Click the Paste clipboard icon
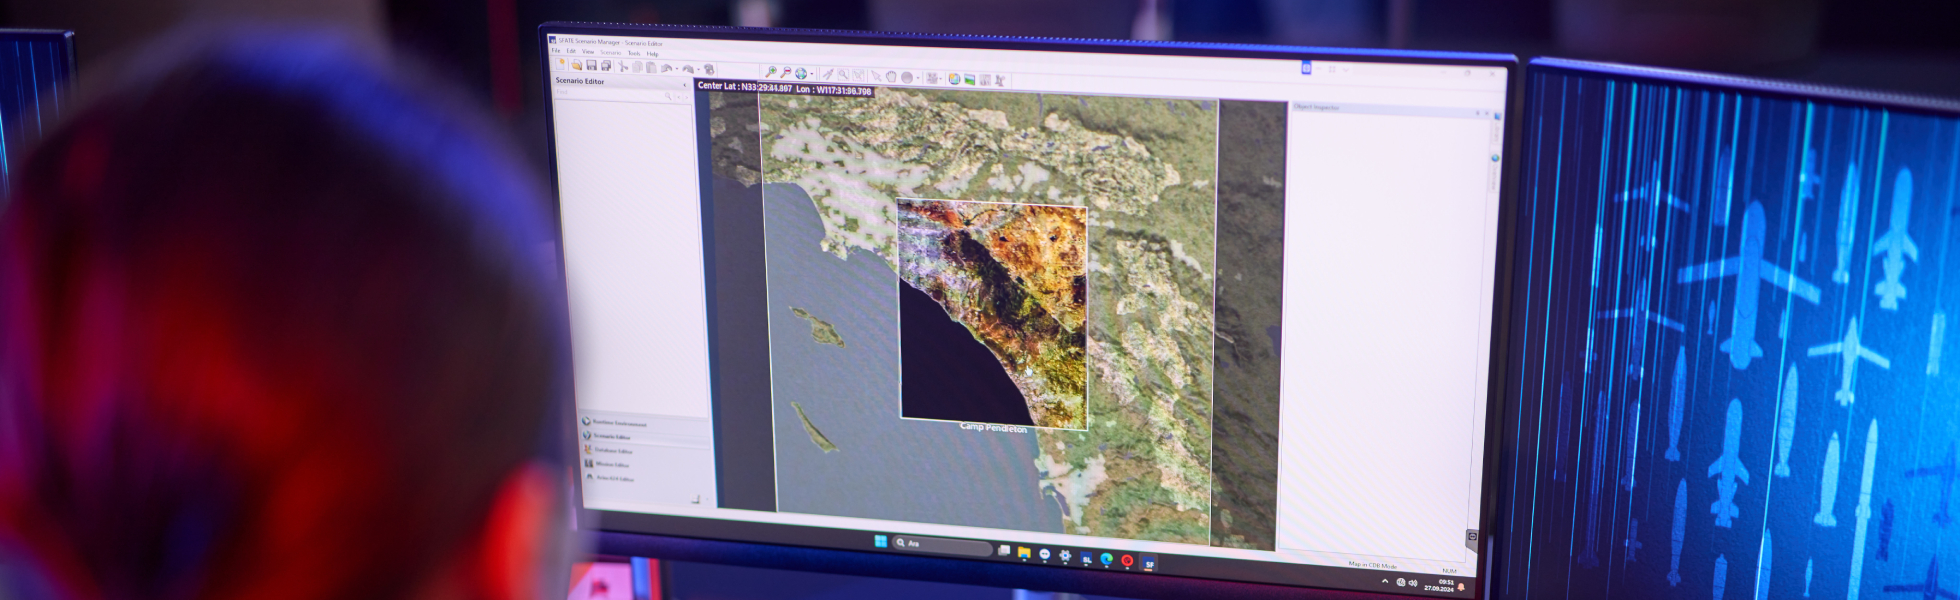Image resolution: width=1960 pixels, height=600 pixels. point(651,67)
